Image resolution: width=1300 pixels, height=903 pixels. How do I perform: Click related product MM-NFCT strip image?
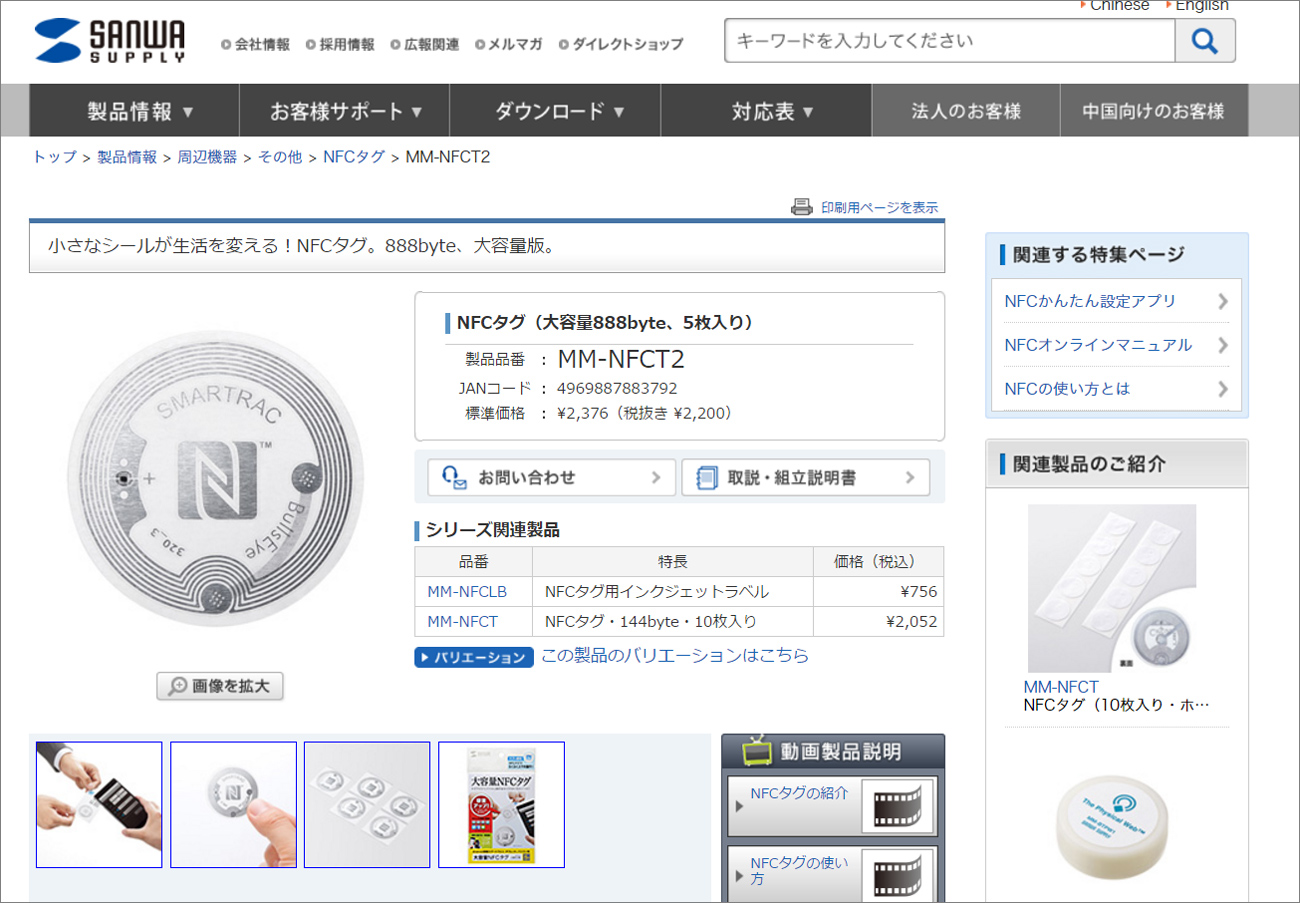coord(1112,589)
